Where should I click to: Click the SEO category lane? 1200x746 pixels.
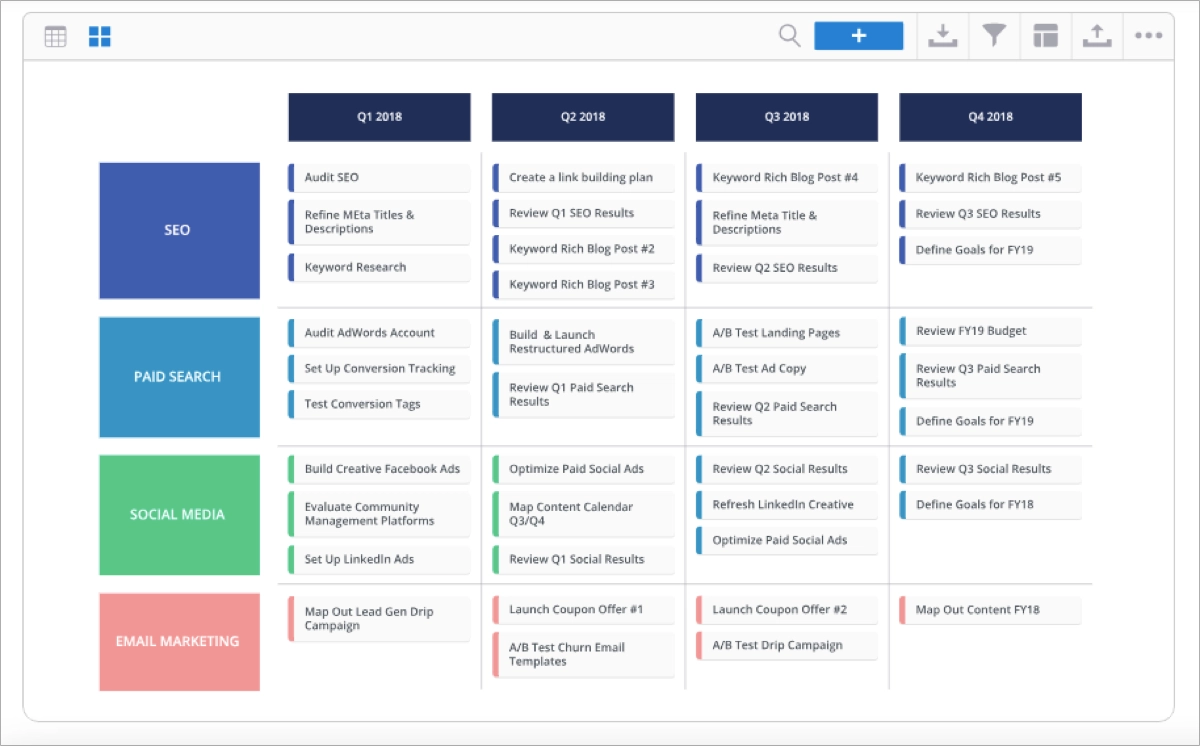(179, 230)
